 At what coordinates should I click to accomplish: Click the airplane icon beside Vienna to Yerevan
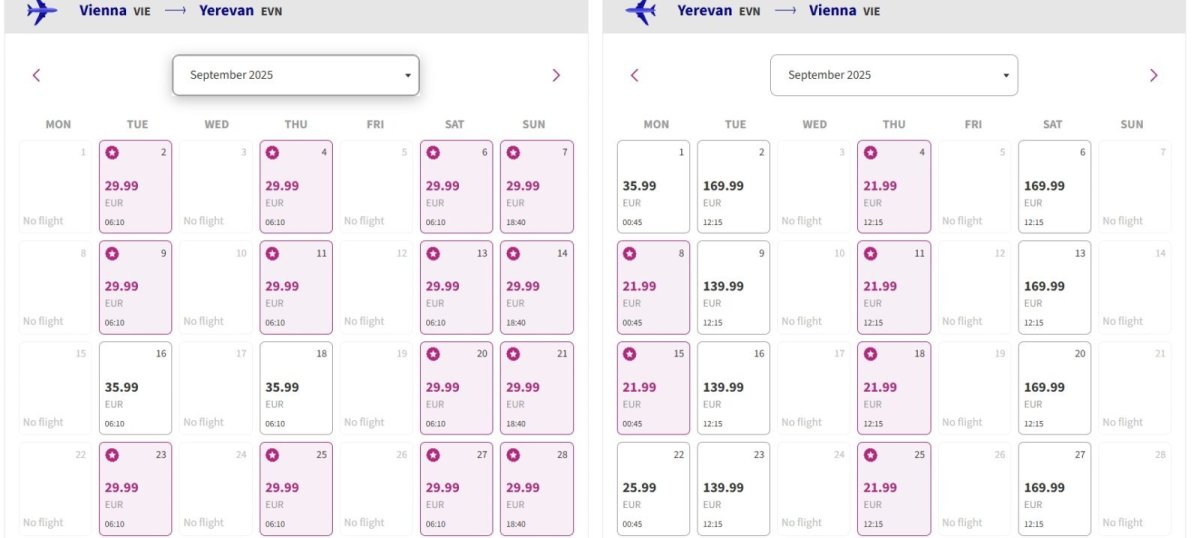click(x=41, y=12)
